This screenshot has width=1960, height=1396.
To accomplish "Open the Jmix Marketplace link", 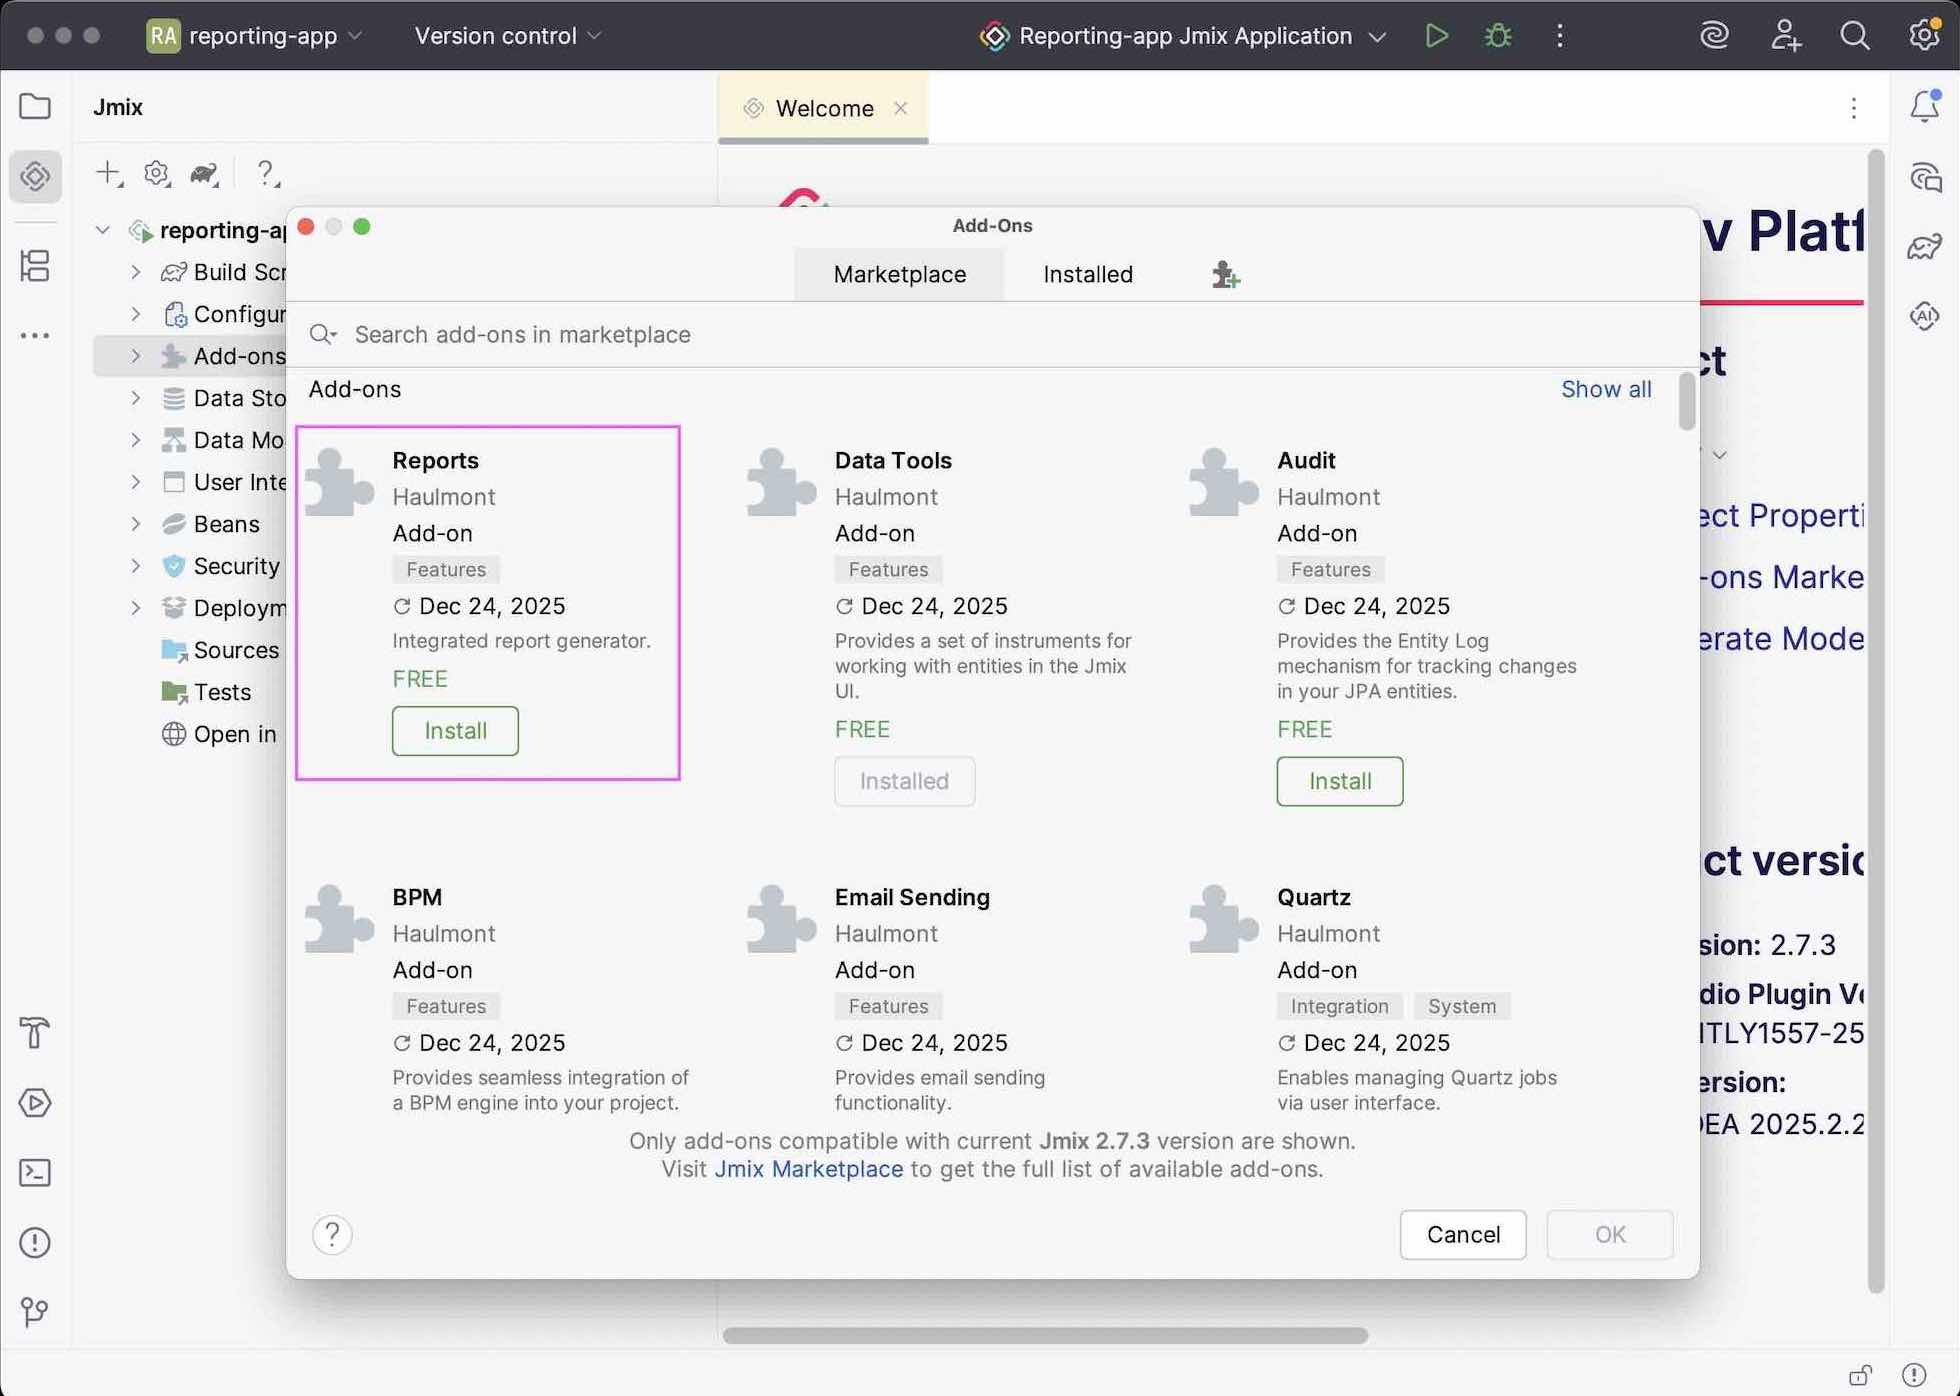I will [808, 1169].
